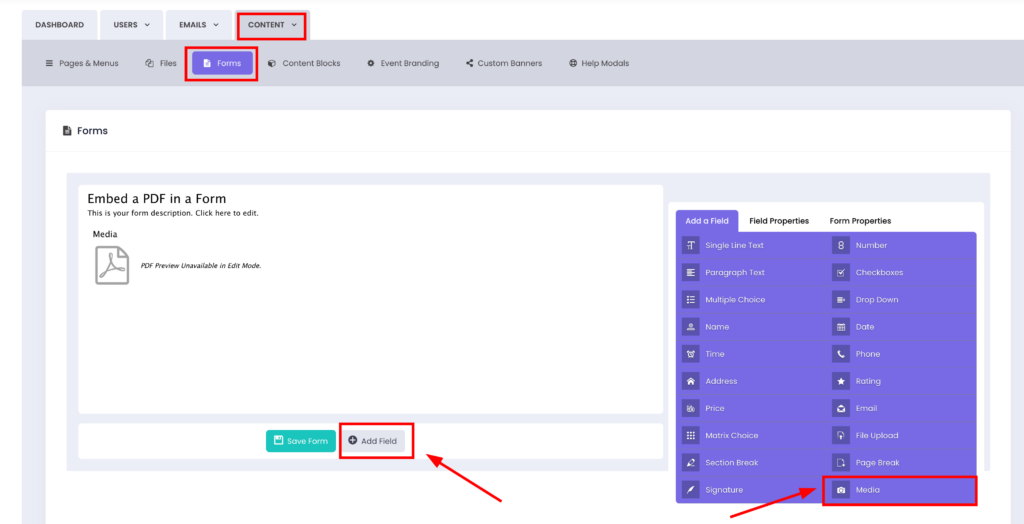This screenshot has width=1024, height=524.
Task: Switch to the Field Properties tab
Action: click(779, 221)
